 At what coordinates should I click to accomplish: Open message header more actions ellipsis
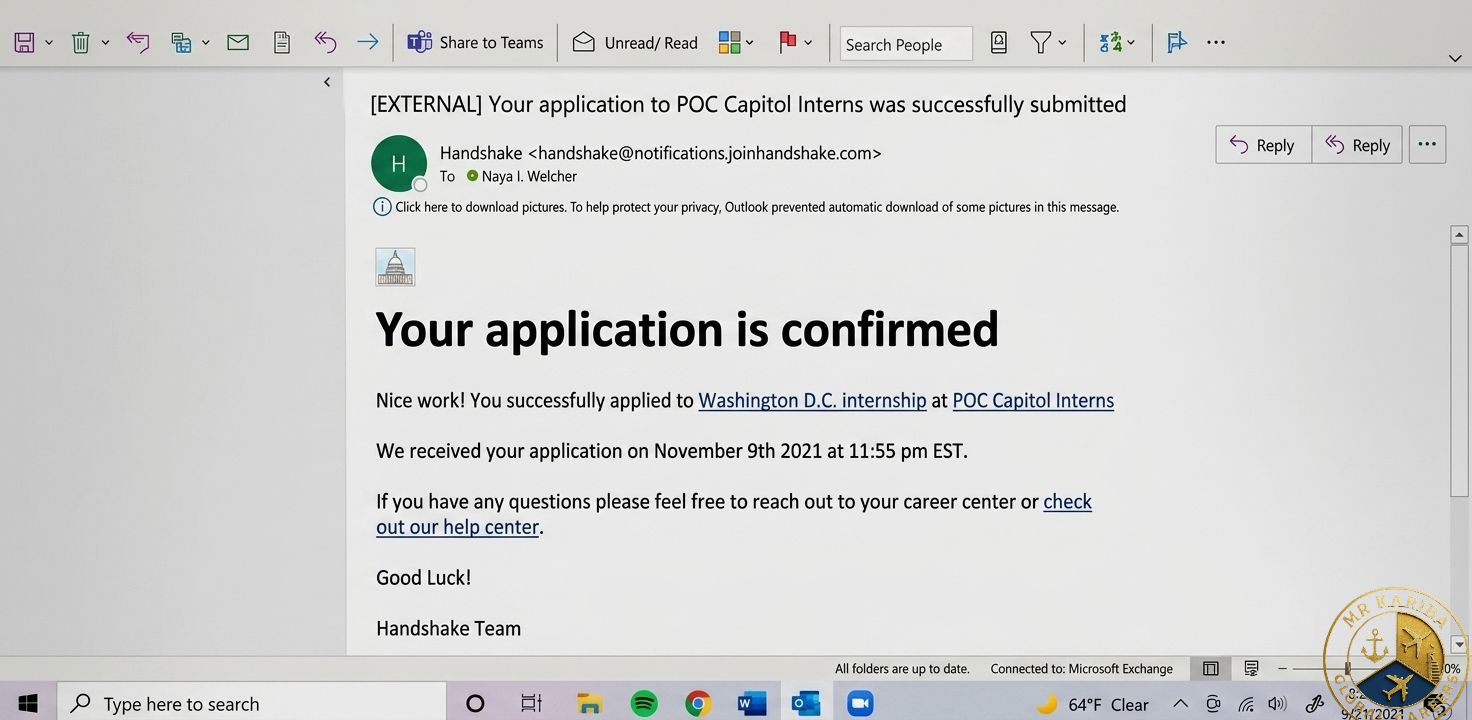click(1427, 145)
